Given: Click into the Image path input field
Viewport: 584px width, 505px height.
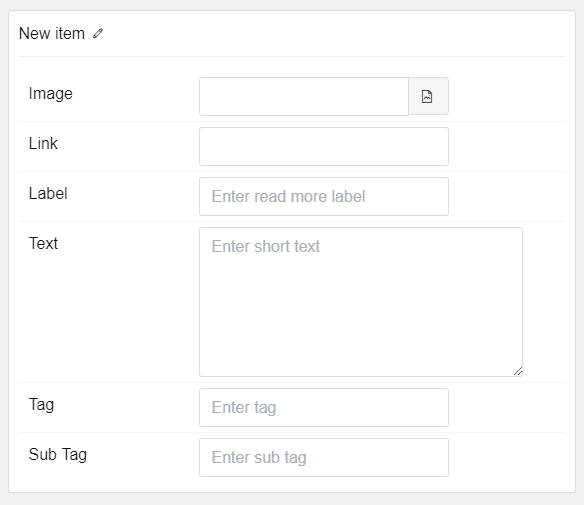Looking at the screenshot, I should click(x=304, y=96).
